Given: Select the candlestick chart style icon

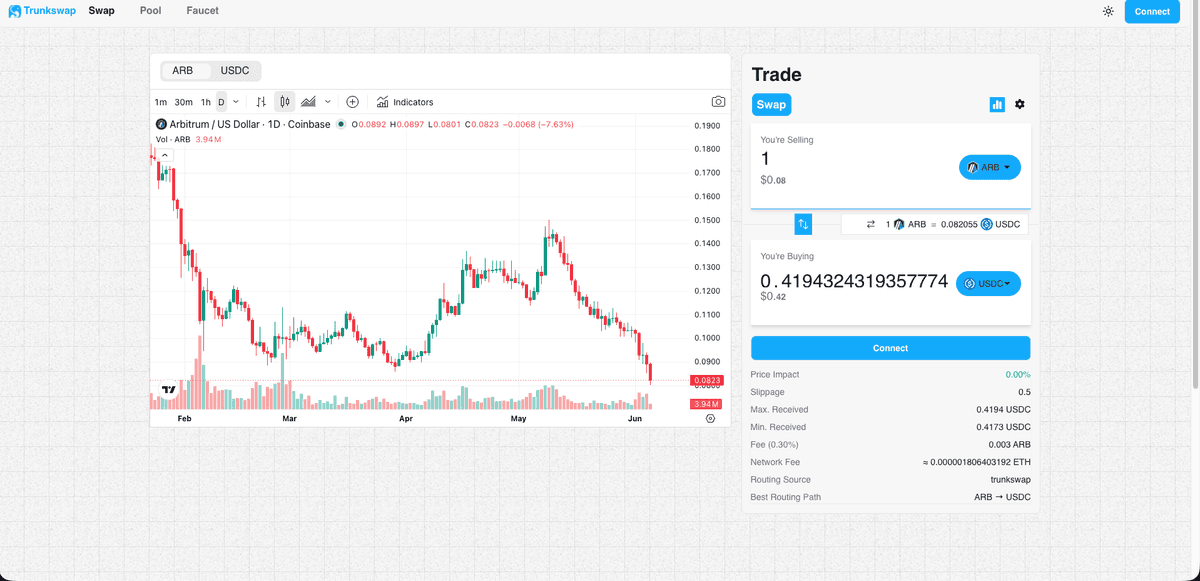Looking at the screenshot, I should tap(285, 102).
